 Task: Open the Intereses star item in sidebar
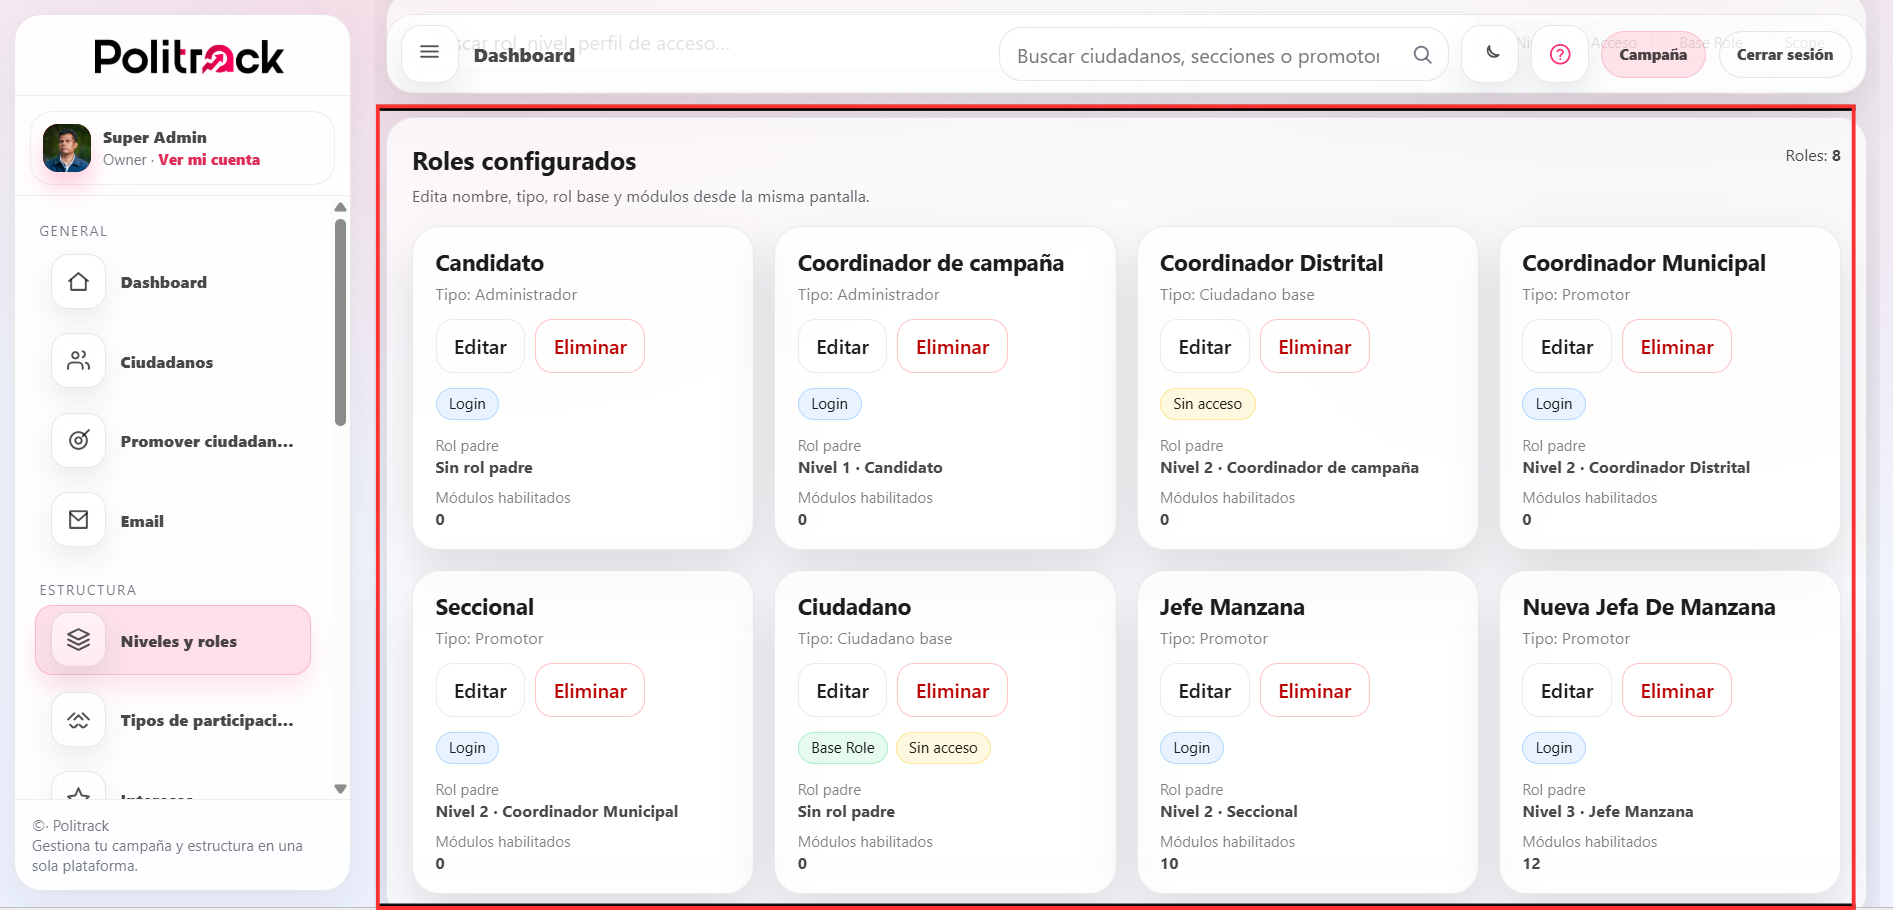point(78,795)
